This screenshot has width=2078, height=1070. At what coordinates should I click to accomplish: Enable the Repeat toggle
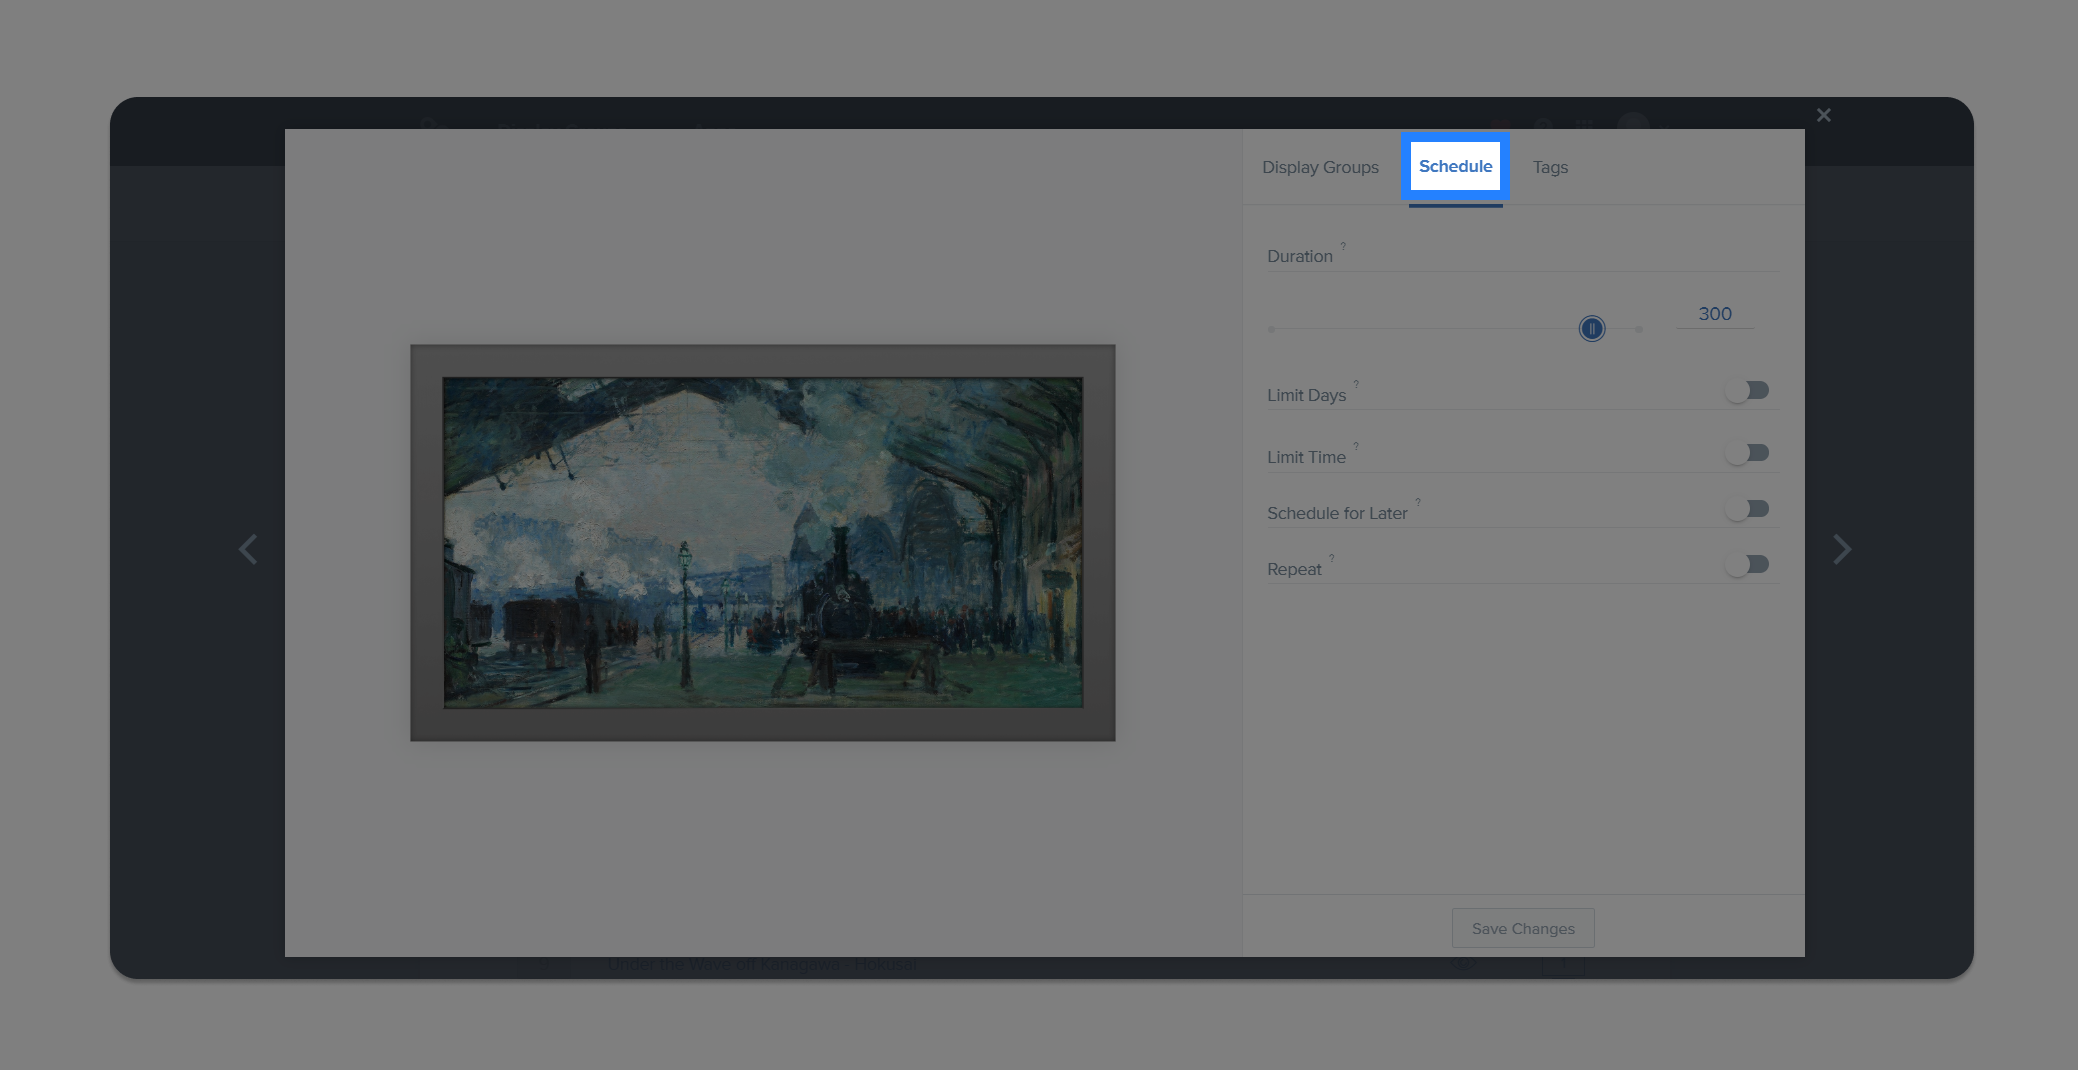pos(1747,565)
